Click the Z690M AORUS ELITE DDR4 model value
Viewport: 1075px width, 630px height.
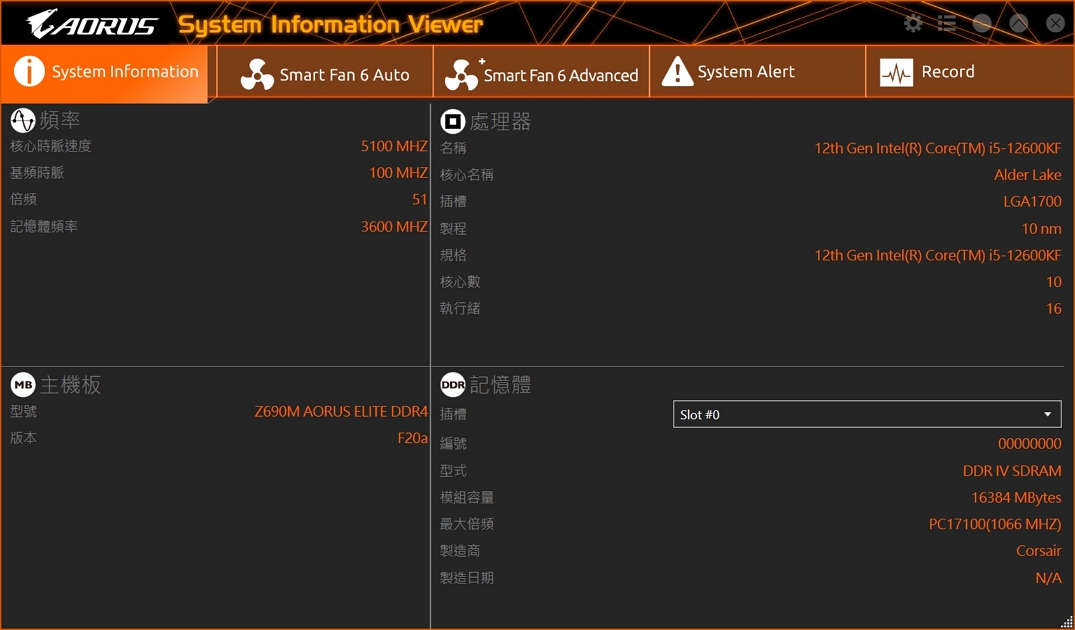pos(341,411)
